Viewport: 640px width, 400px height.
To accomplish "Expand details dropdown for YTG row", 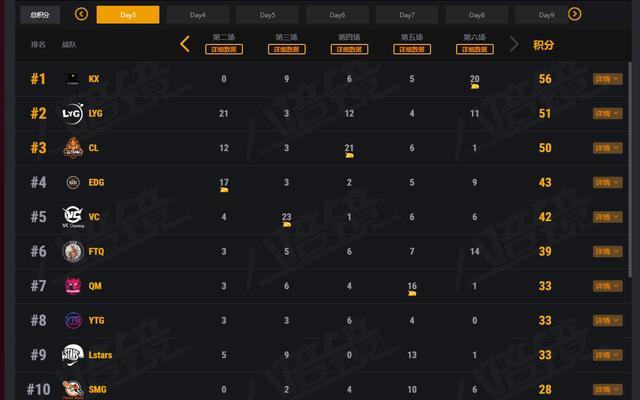I will [x=607, y=320].
